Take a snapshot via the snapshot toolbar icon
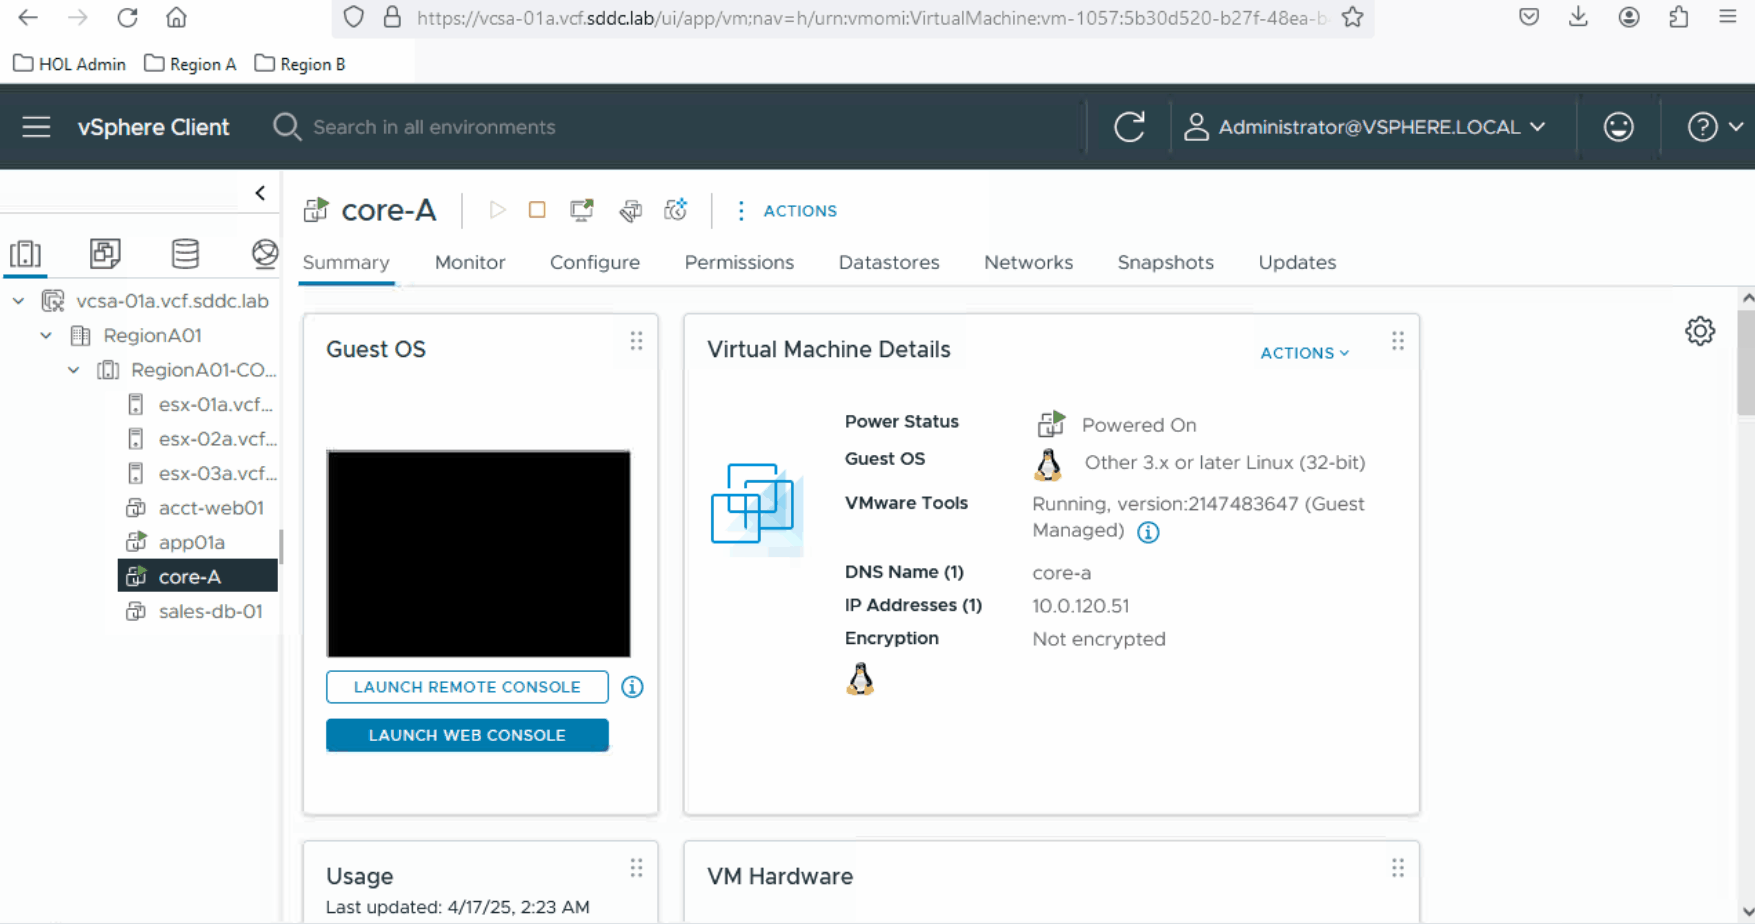This screenshot has width=1755, height=924. pos(675,210)
